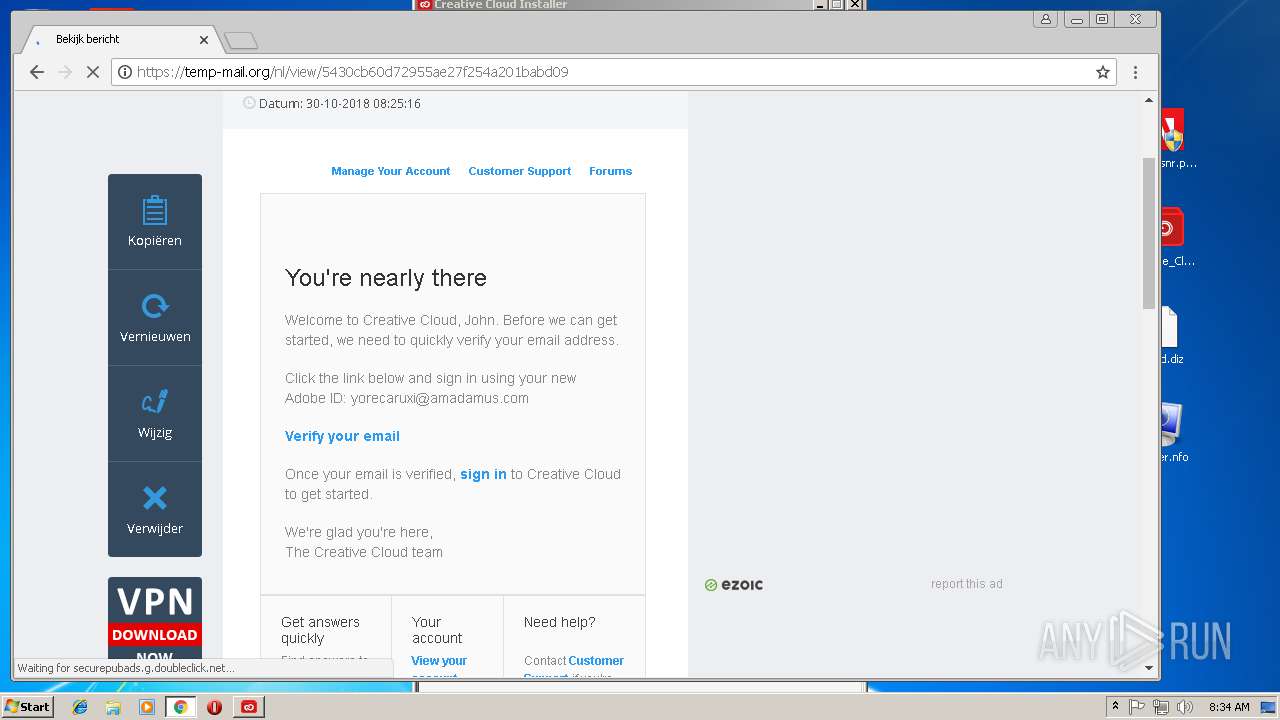Open the Forums link

[610, 171]
